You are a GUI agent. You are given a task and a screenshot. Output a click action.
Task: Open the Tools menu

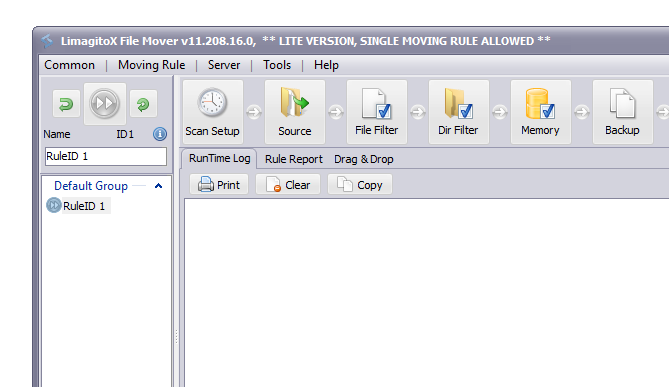[x=277, y=65]
